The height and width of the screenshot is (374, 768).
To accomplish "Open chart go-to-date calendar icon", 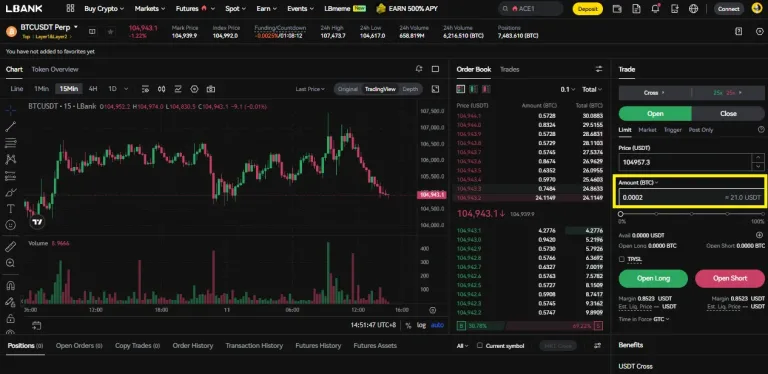I will [36, 325].
